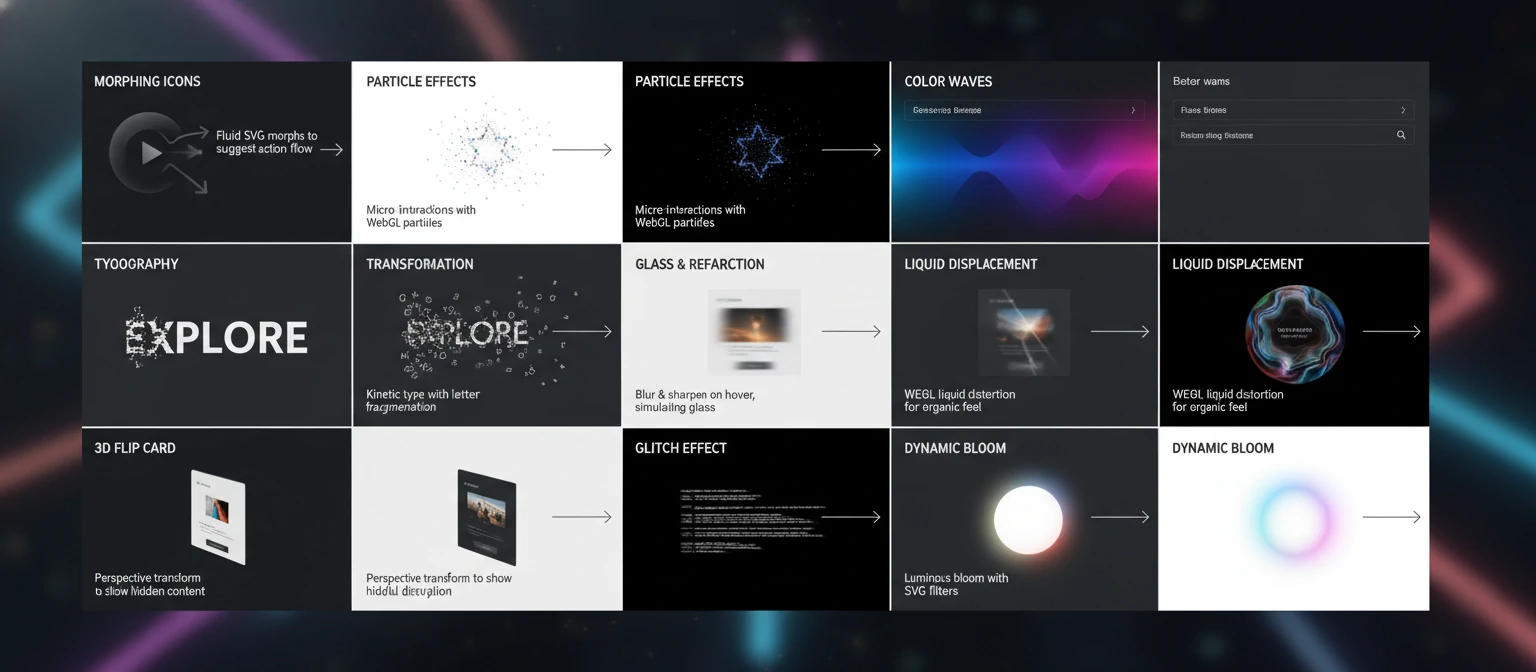Open the chevron dropdown in Color Waves card
The height and width of the screenshot is (672, 1536).
1133,110
